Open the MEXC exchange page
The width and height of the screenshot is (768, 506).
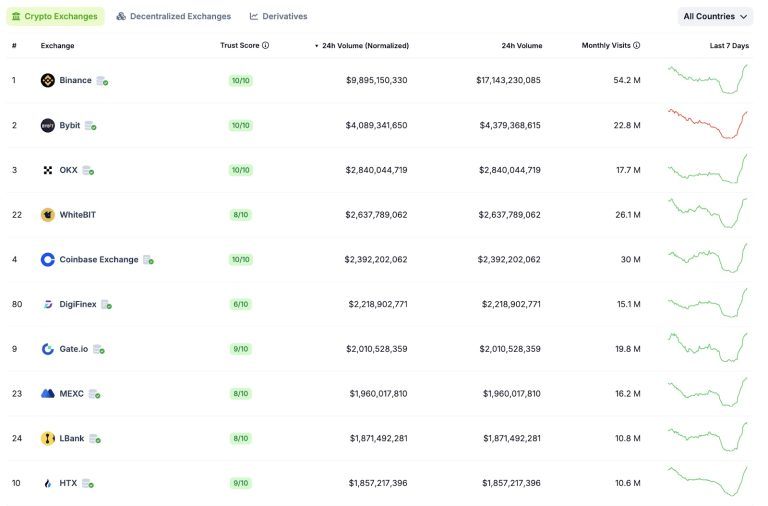tap(71, 394)
